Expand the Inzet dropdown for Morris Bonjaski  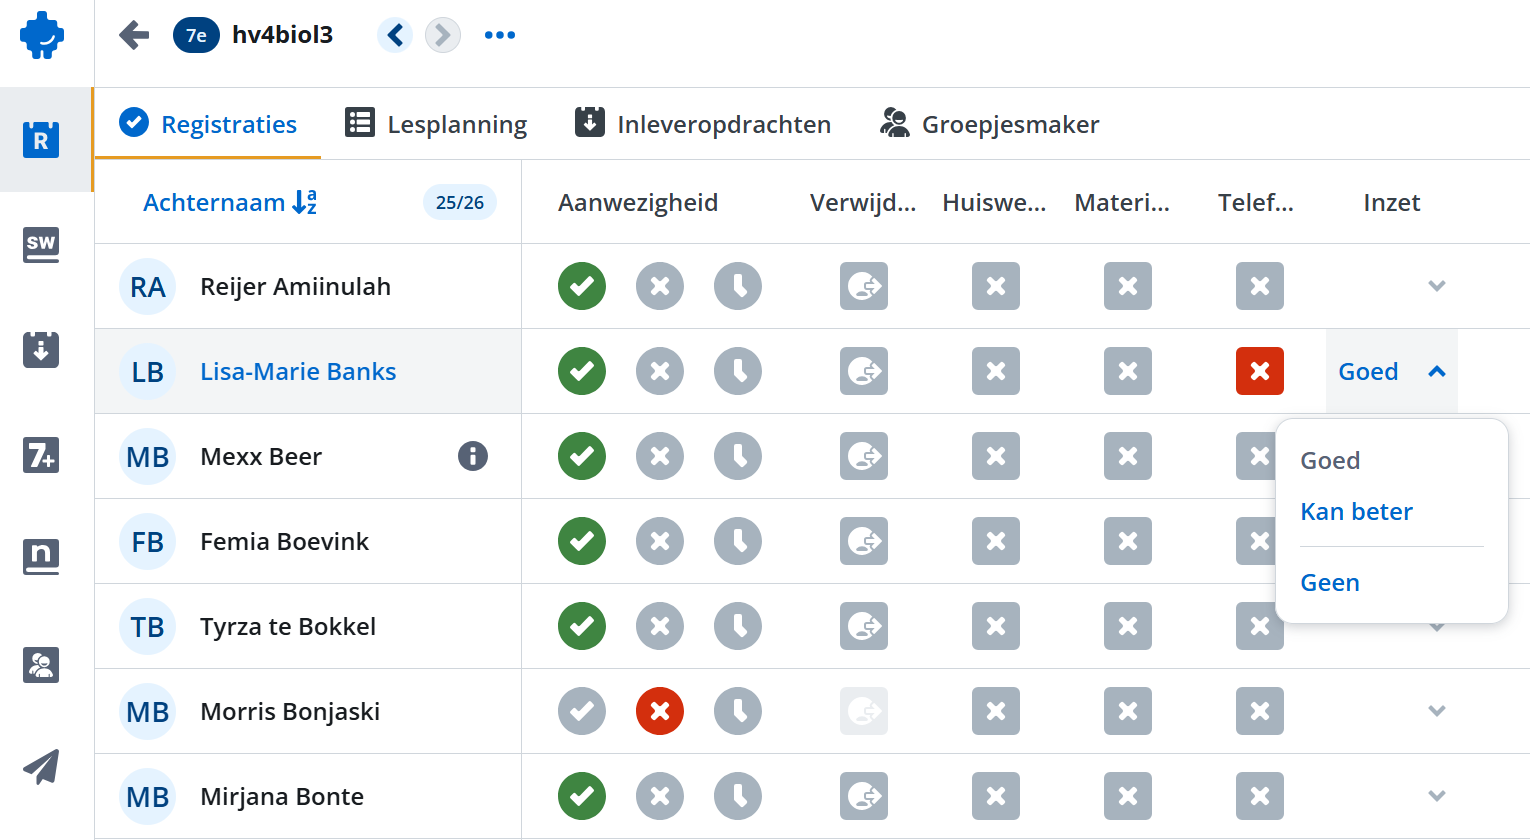[1437, 711]
